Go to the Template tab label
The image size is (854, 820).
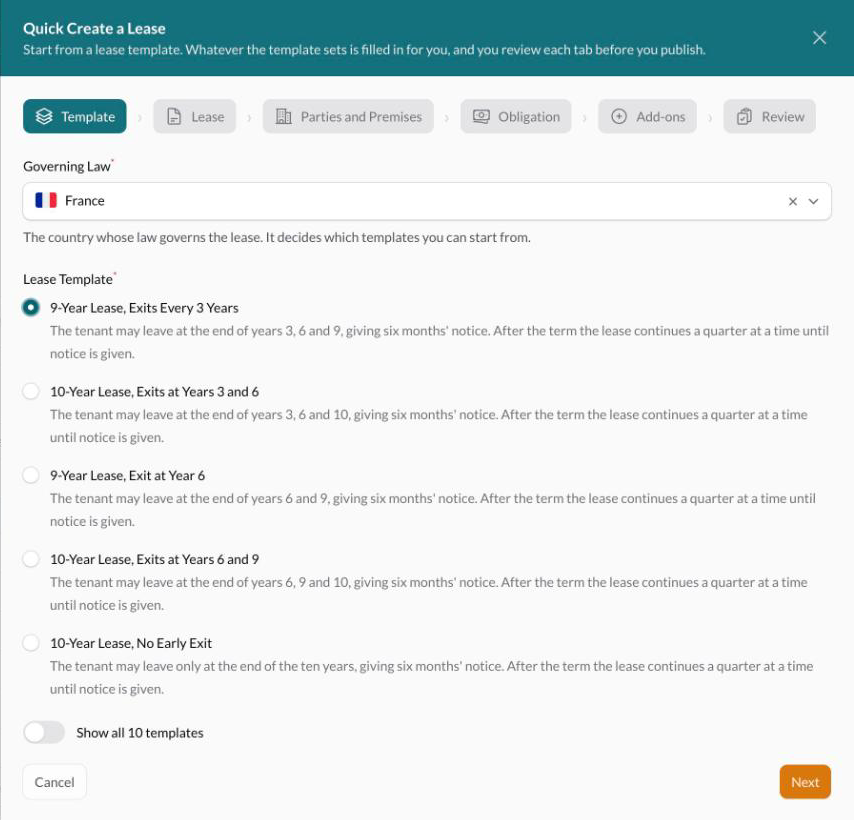(88, 117)
